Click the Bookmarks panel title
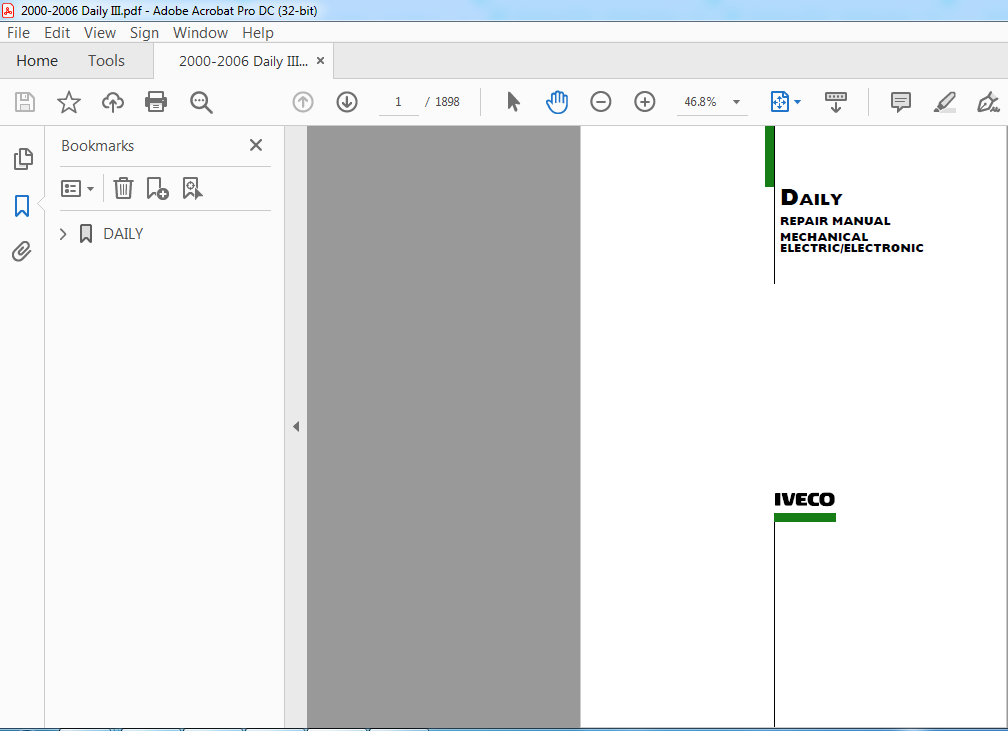The image size is (1008, 731). click(98, 146)
